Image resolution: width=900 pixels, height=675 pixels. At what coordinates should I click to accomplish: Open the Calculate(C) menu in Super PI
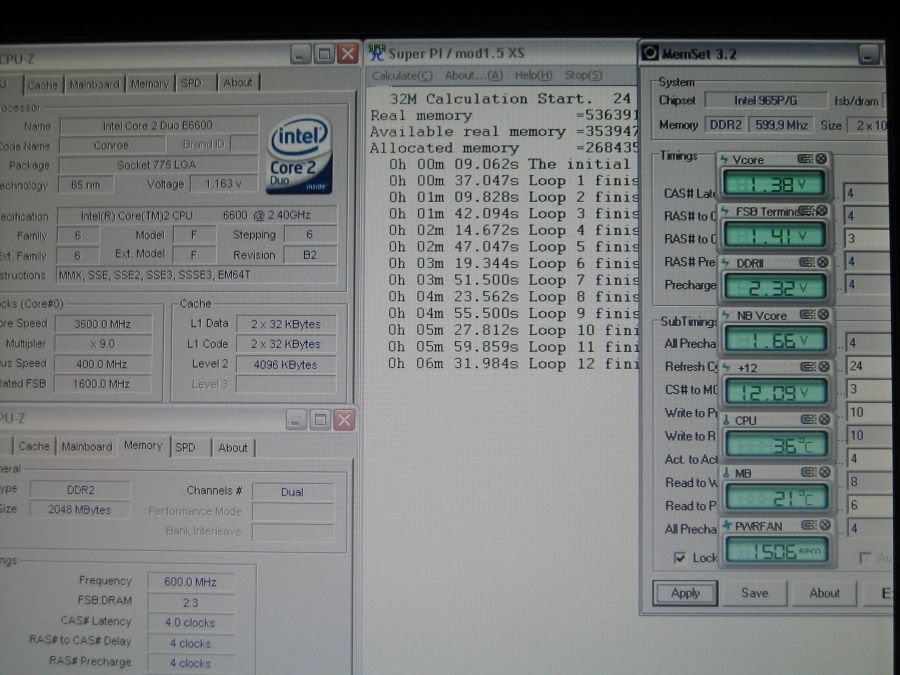coord(402,76)
